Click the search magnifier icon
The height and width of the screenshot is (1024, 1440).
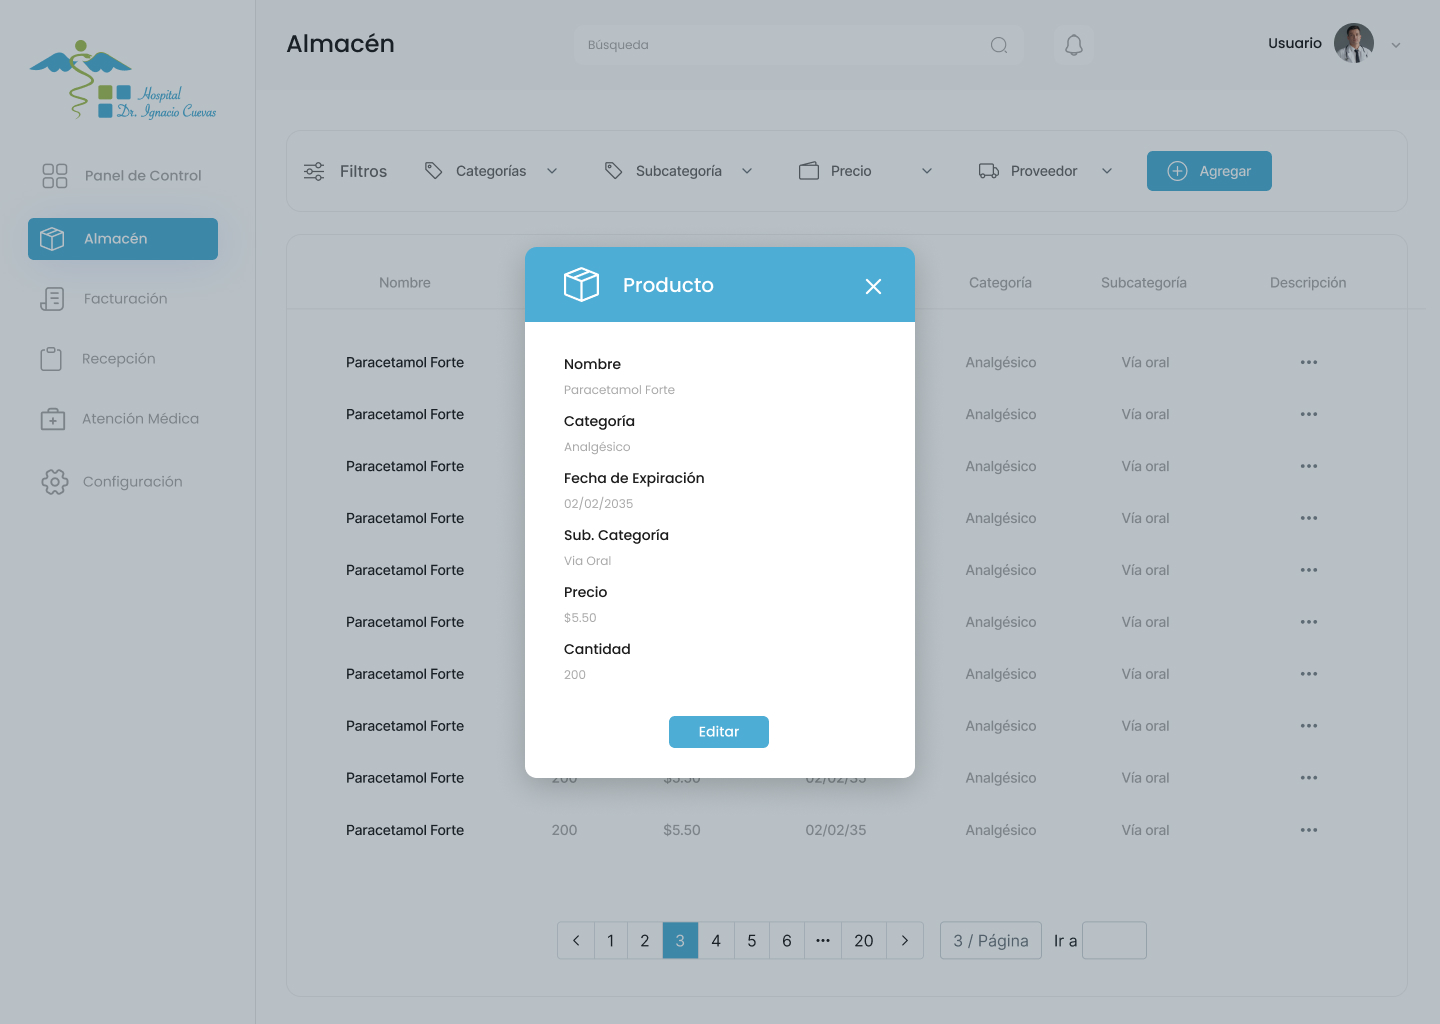(x=998, y=45)
